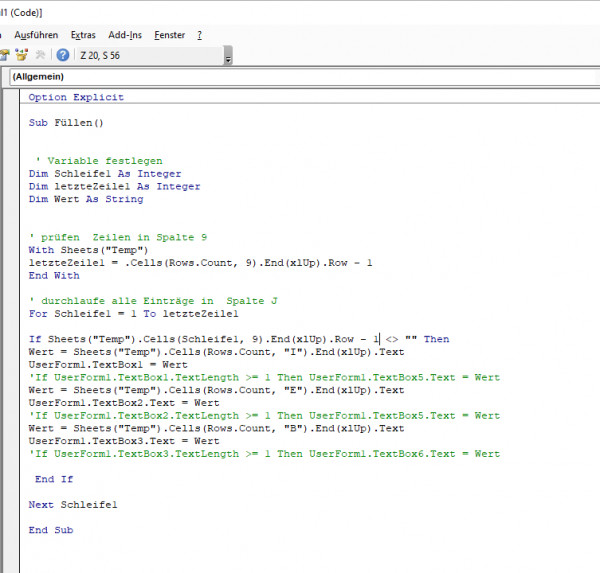Open the (Allgemein) object dropdown

point(304,77)
